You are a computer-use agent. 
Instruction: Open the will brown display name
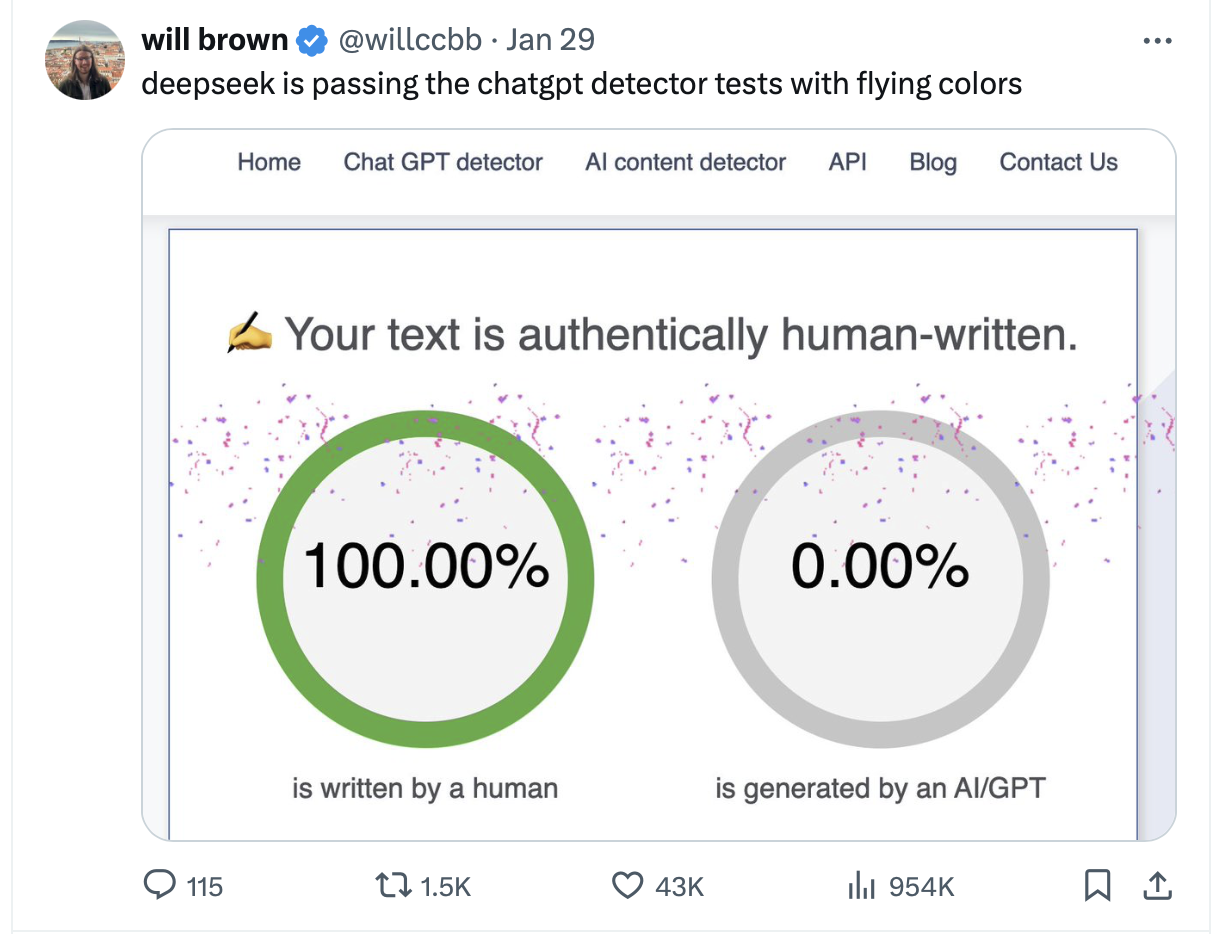[214, 41]
